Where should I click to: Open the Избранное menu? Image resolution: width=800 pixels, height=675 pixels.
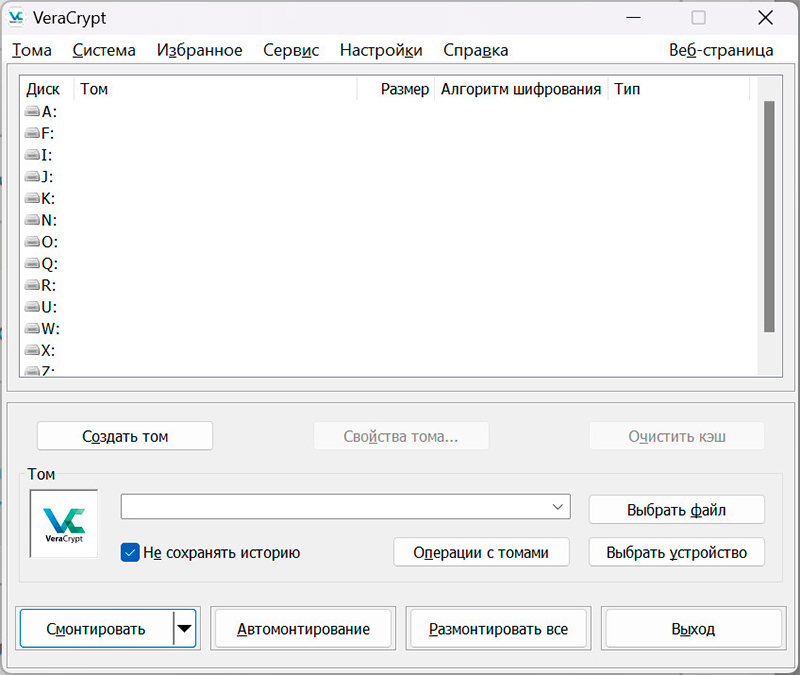tap(199, 50)
